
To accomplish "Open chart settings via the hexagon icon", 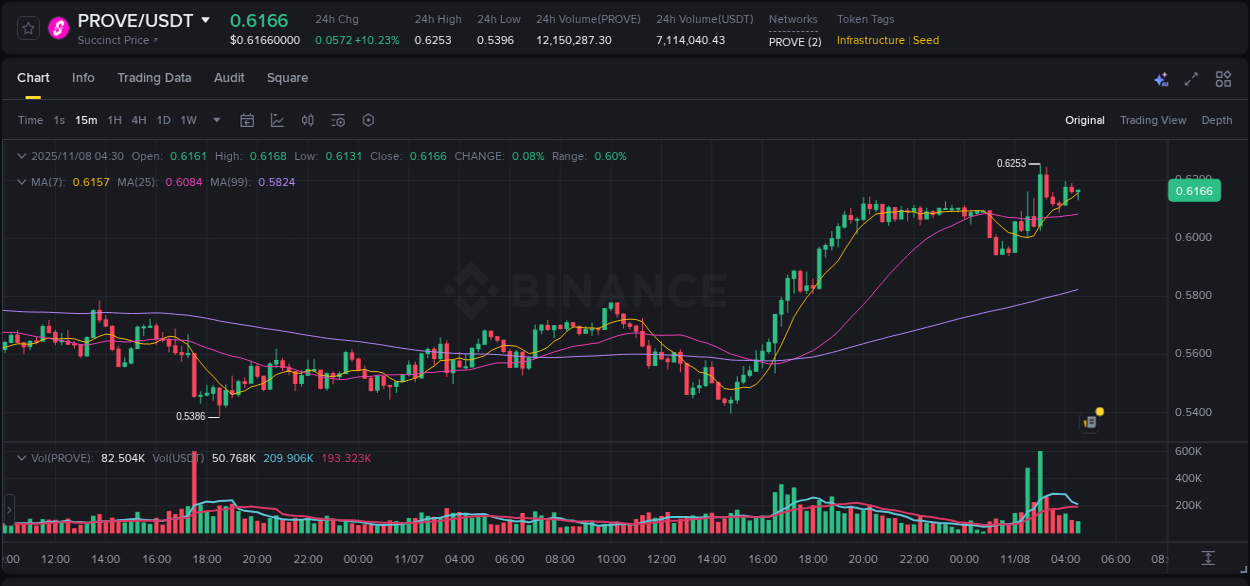I will [368, 120].
